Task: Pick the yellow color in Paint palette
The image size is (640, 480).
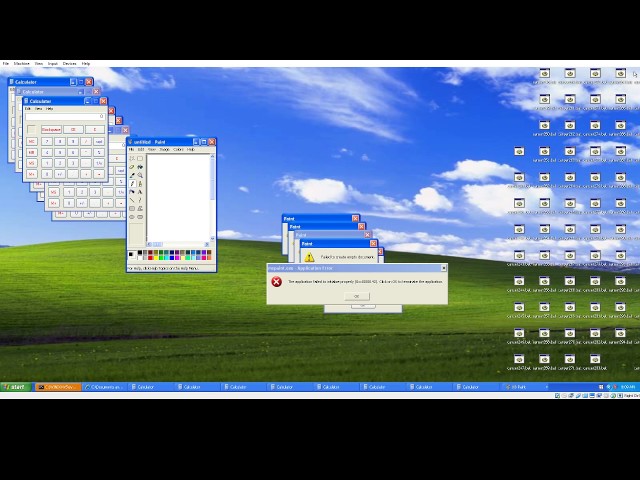Action: point(156,258)
